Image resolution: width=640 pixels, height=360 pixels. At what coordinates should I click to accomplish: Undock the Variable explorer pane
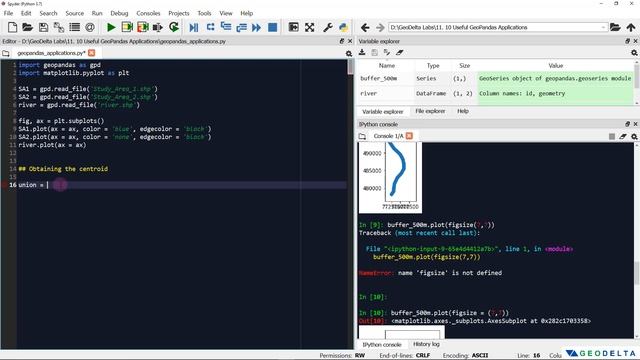(627, 41)
